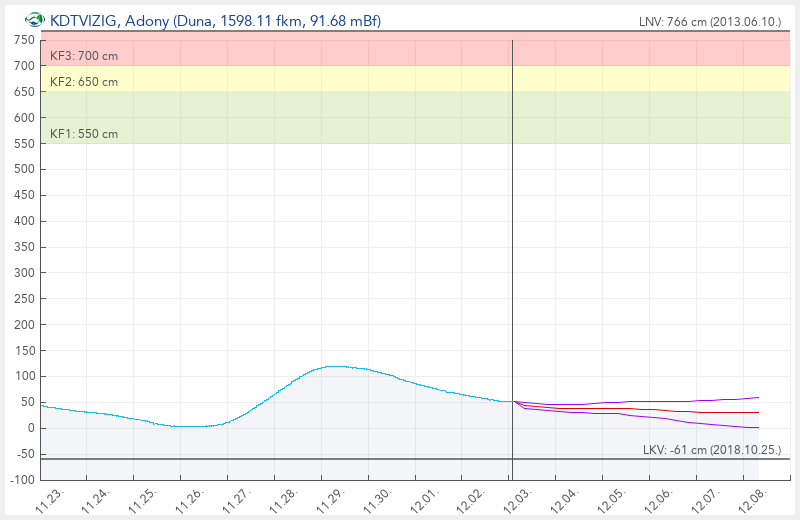800x520 pixels.
Task: Click the end of the upper purple forecast line
Action: [758, 397]
